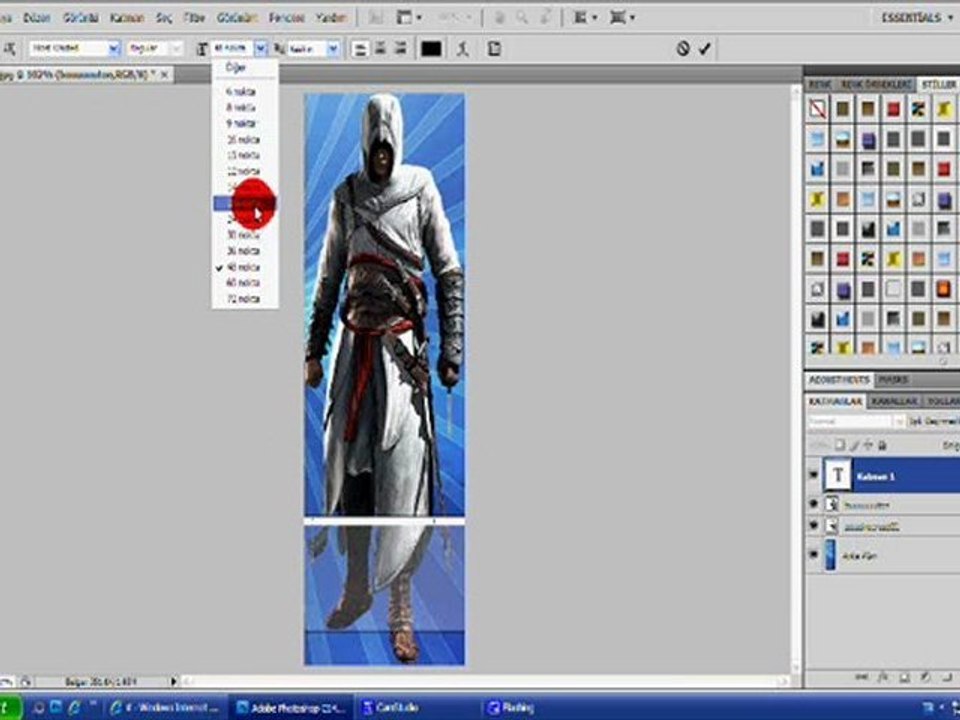Toggle visibility of the third layer
960x720 pixels.
(x=814, y=525)
